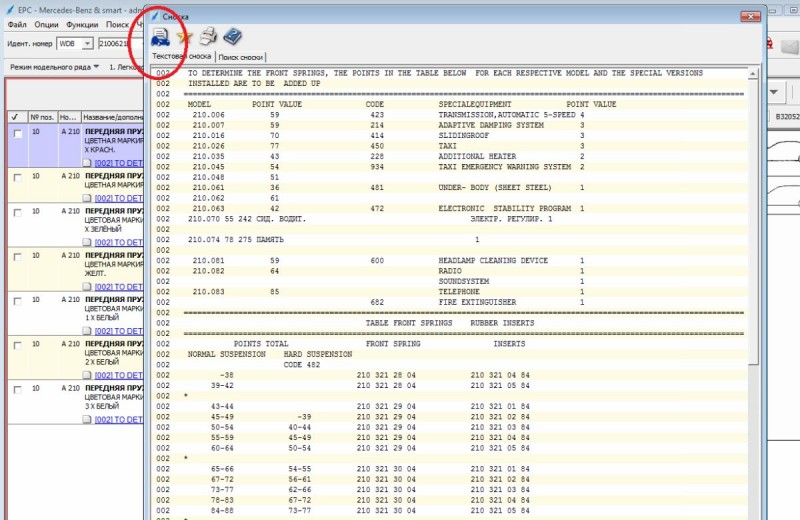Open the Опции menu

click(46, 24)
